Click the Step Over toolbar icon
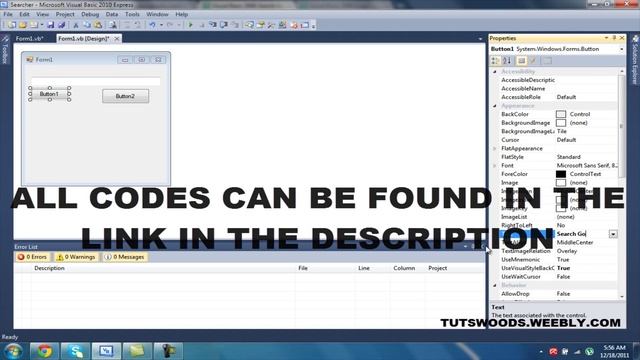Screen dimensions: 640x360 (224, 25)
